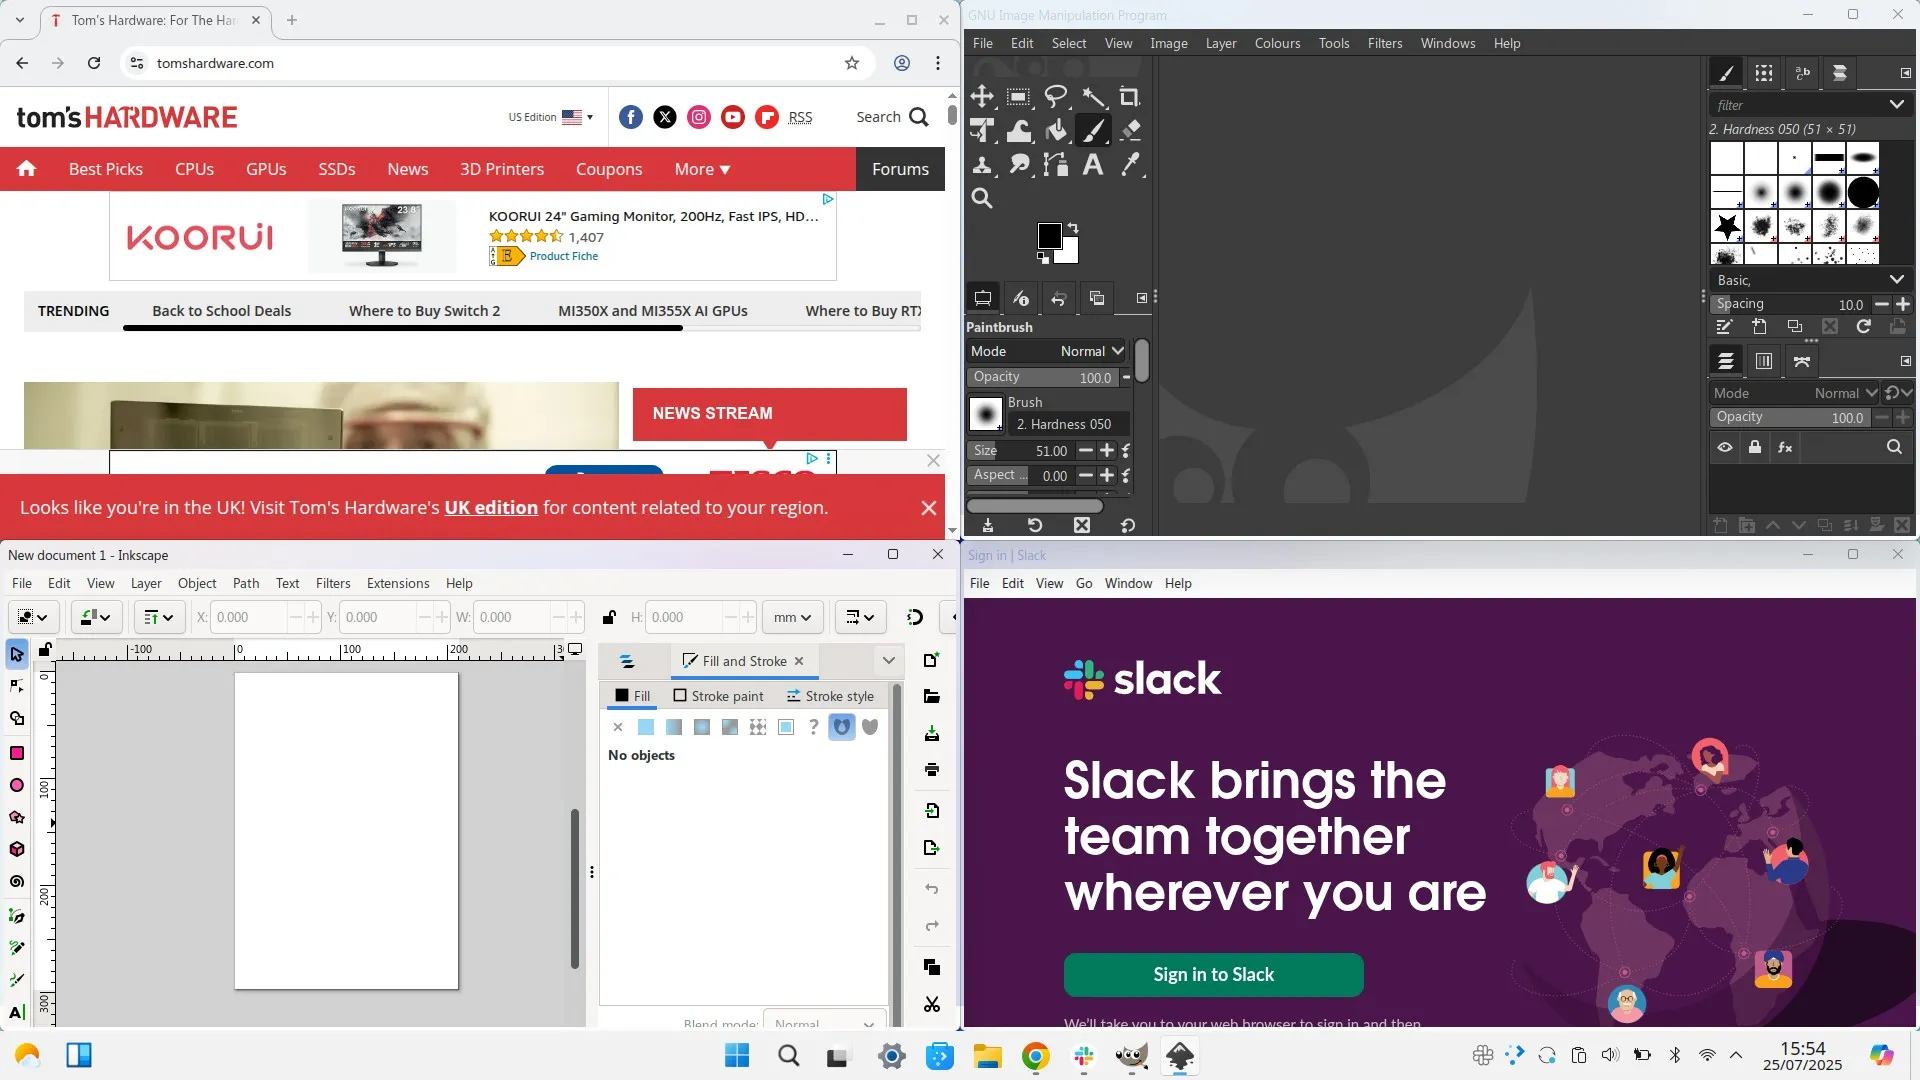Select the Zoom magnifier tool in GIMP
The width and height of the screenshot is (1920, 1080).
click(x=982, y=198)
